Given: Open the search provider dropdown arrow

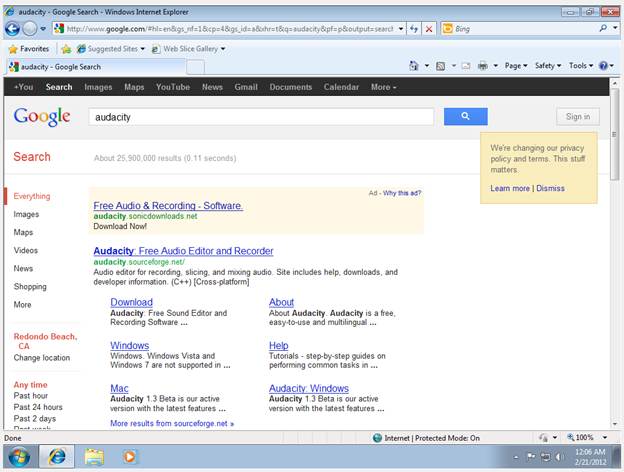Looking at the screenshot, I should (x=615, y=28).
